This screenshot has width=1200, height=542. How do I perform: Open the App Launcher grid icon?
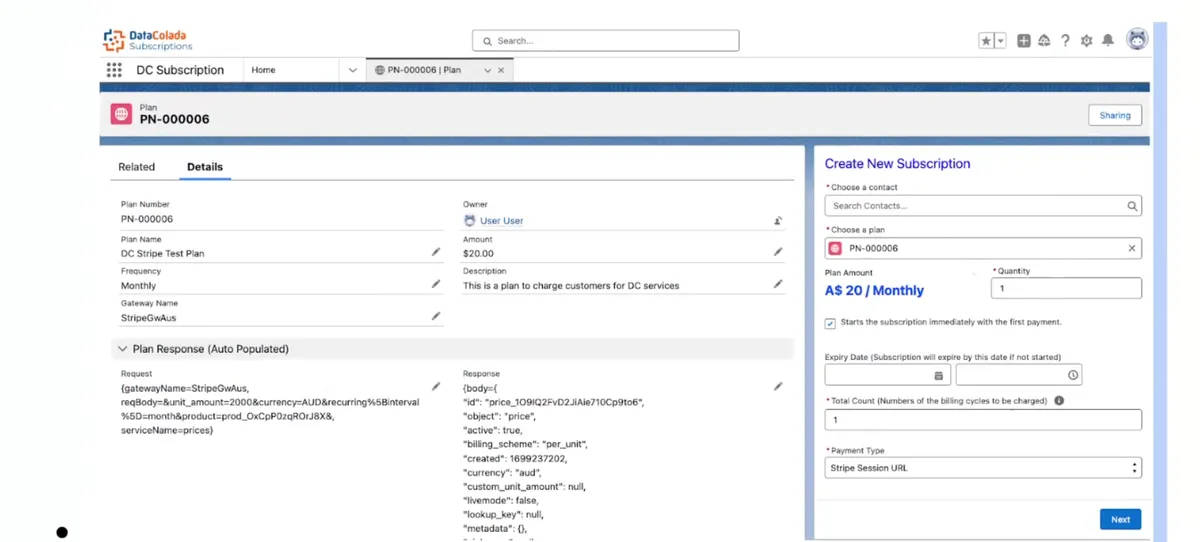click(x=114, y=70)
